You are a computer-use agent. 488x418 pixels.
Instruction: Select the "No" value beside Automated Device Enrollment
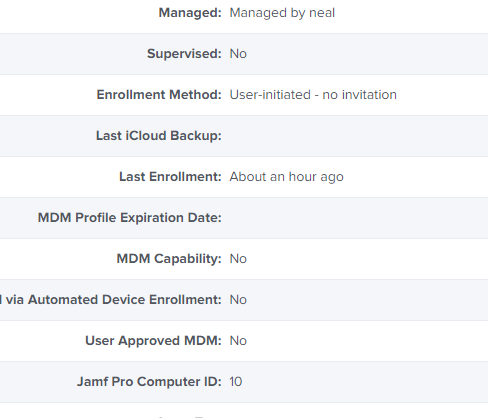(x=238, y=300)
